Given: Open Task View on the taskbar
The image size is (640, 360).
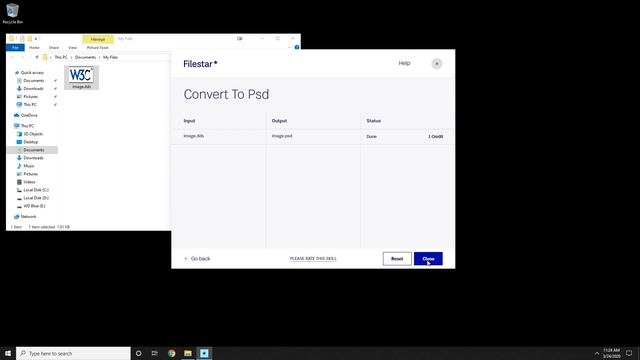Looking at the screenshot, I should [155, 353].
